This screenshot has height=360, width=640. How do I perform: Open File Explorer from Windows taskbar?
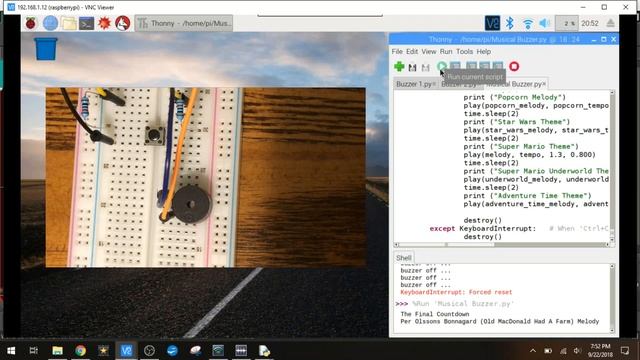pos(58,351)
